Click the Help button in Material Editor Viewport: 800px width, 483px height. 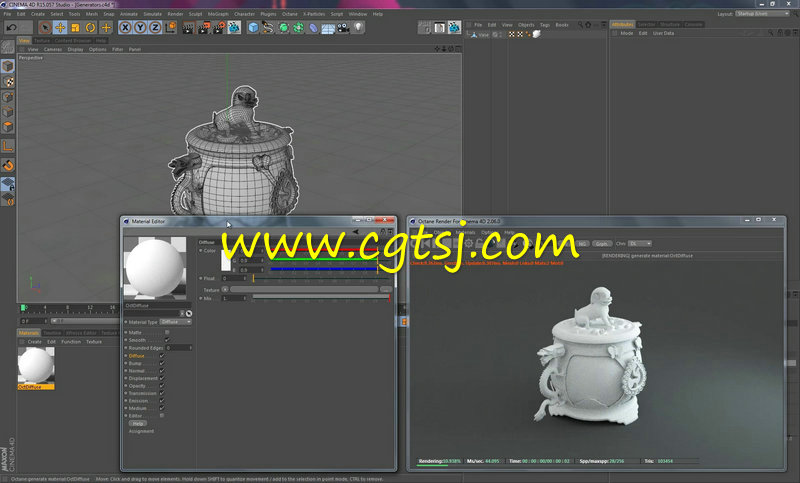point(137,423)
